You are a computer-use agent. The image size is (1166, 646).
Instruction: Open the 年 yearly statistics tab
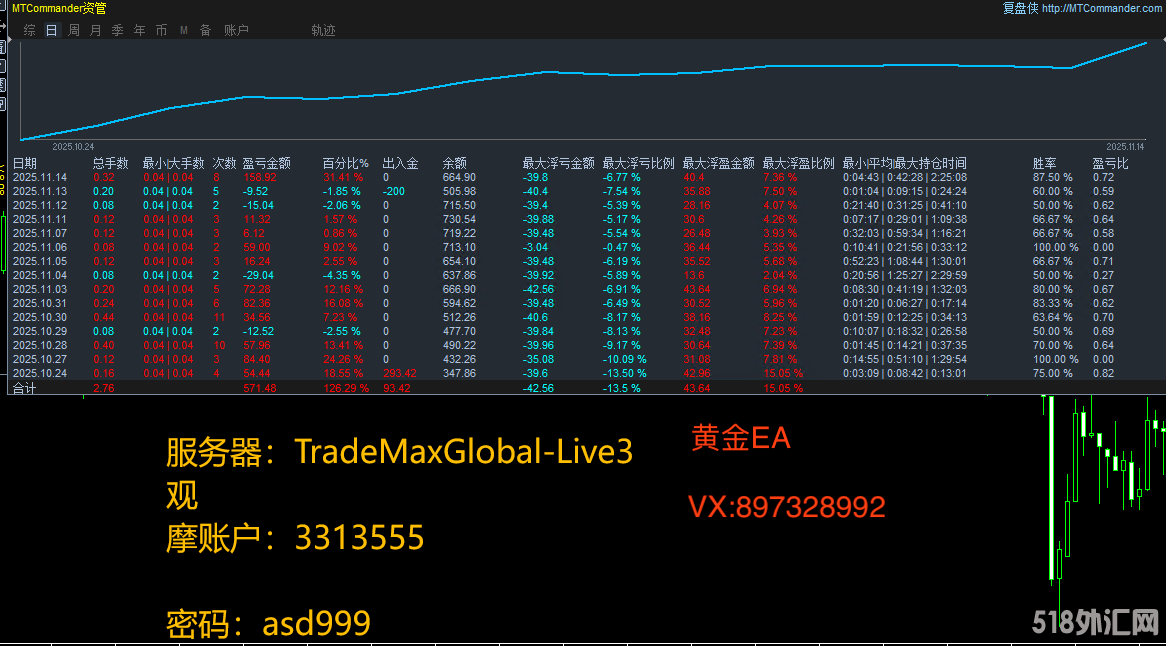[x=139, y=30]
